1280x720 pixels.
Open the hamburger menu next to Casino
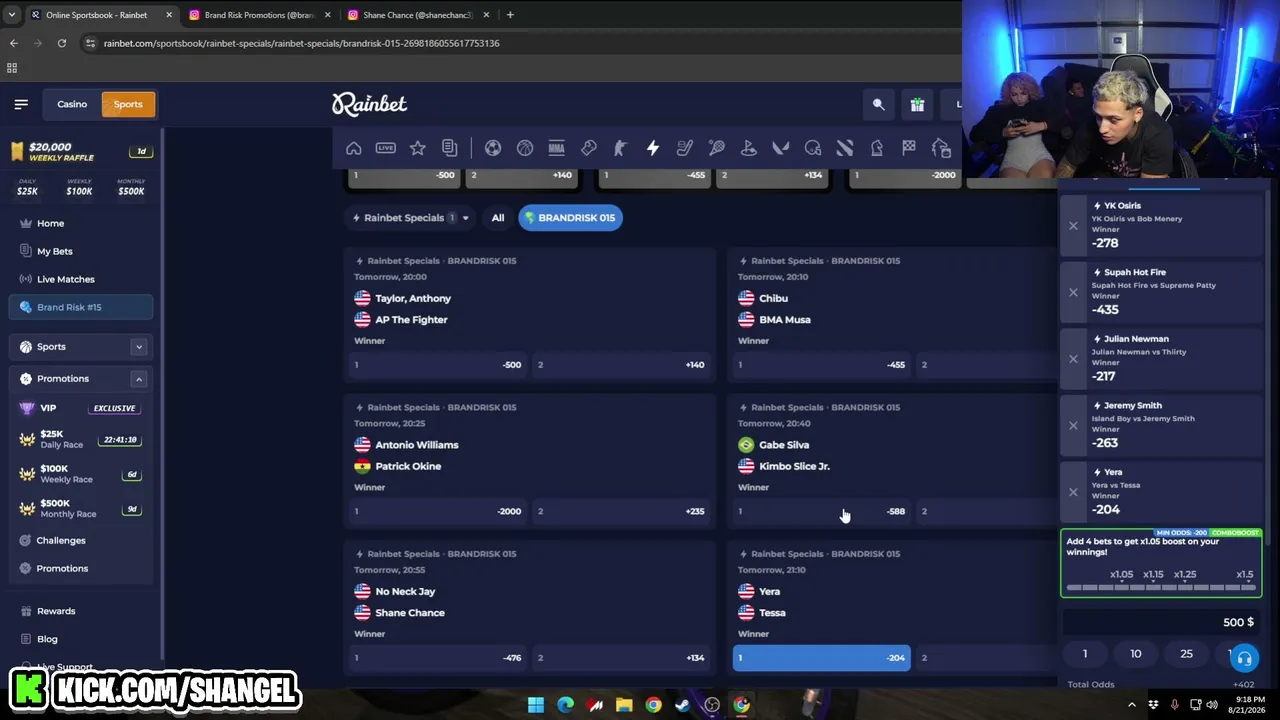(21, 104)
